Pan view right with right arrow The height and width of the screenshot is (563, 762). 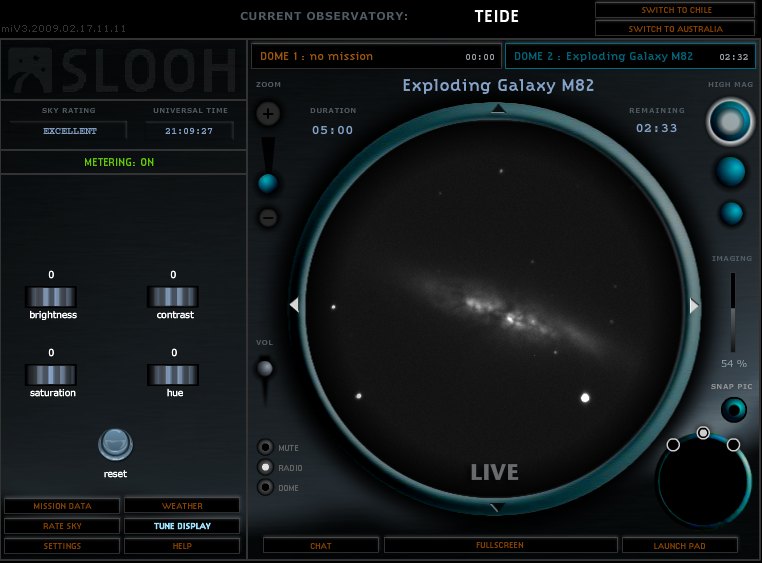694,306
